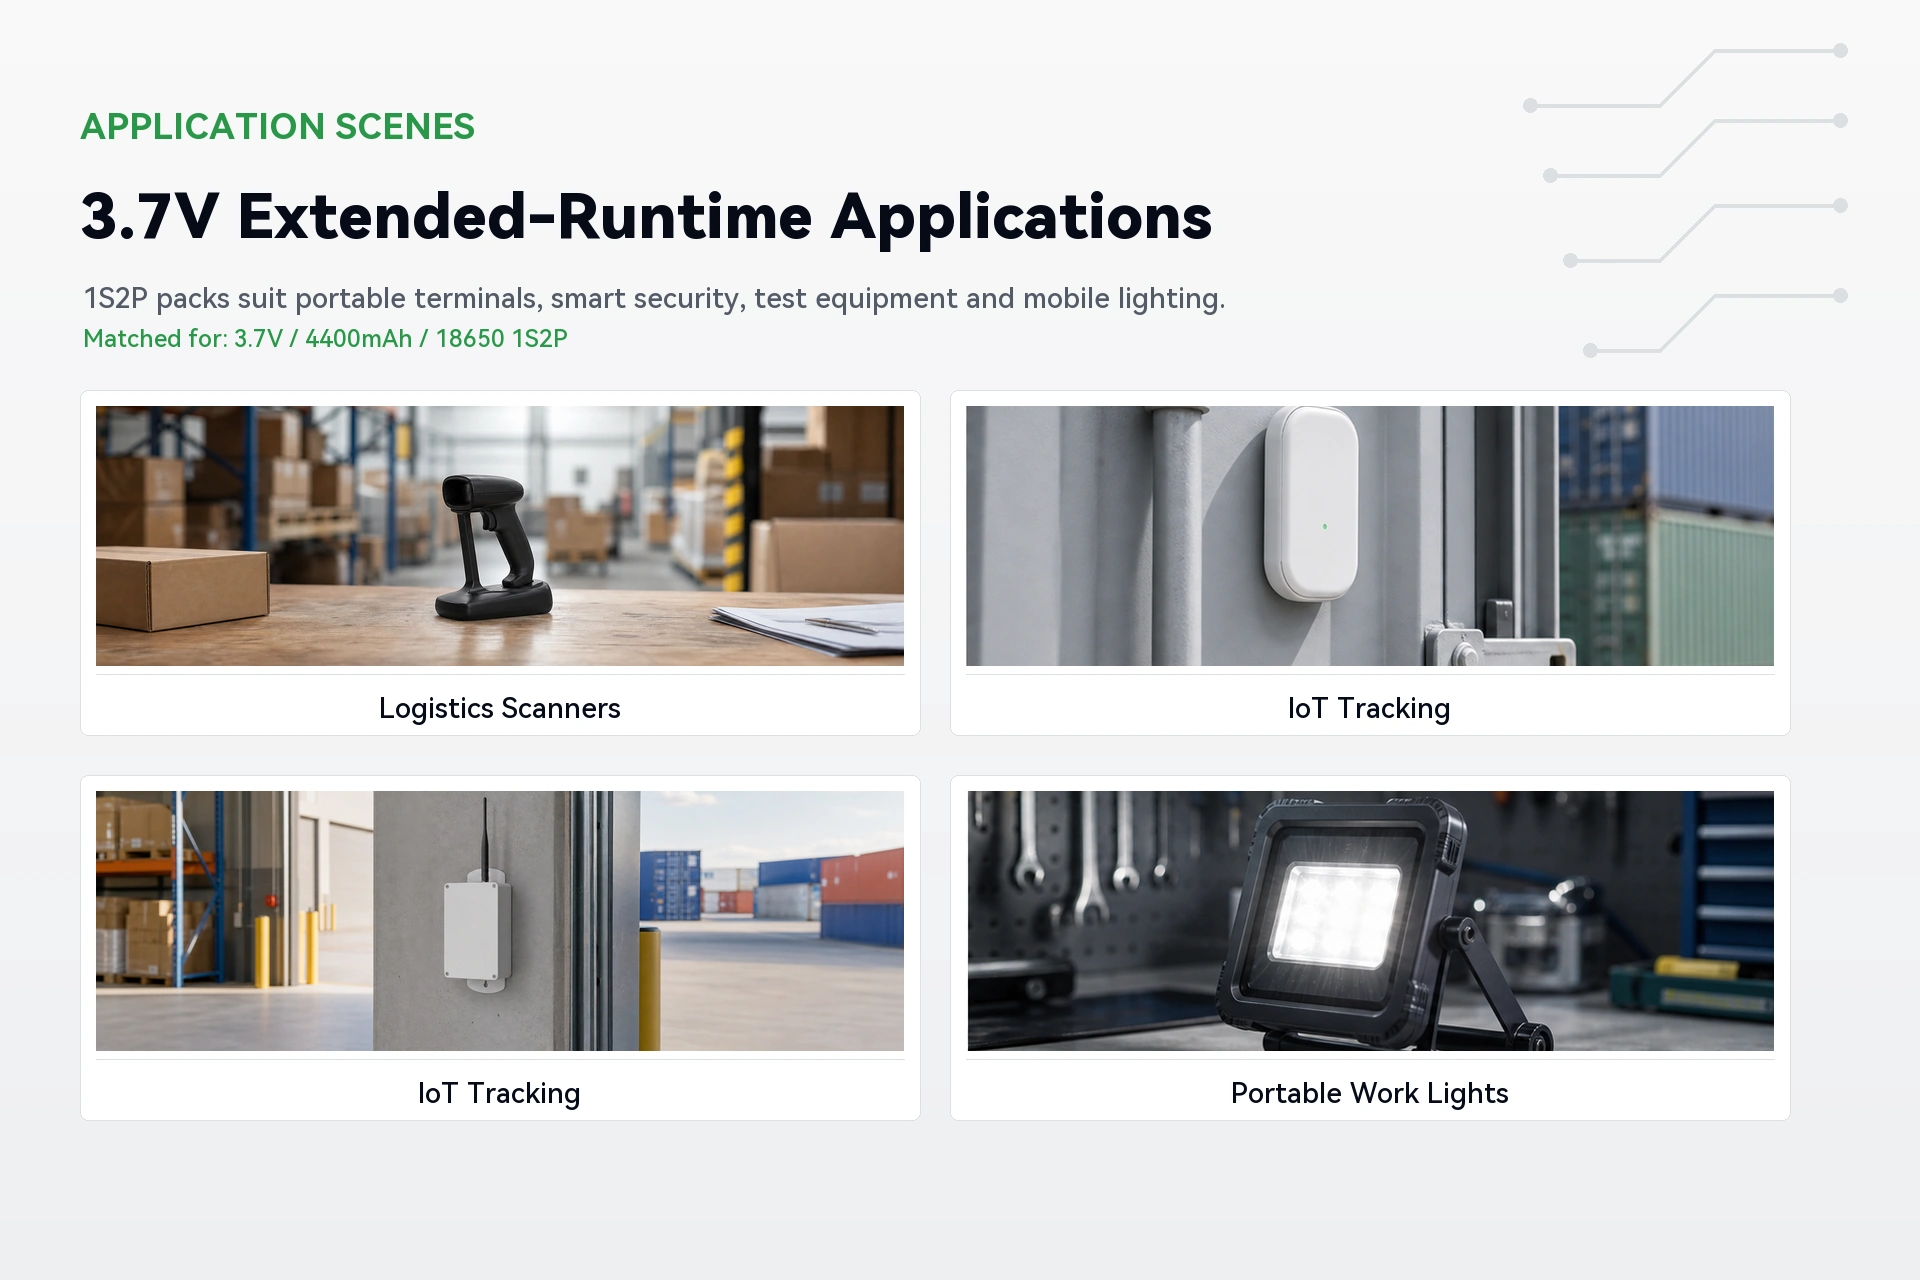Screen dimensions: 1920x1280
Task: Open the Logistics Scanners warehouse photo
Action: (x=500, y=535)
